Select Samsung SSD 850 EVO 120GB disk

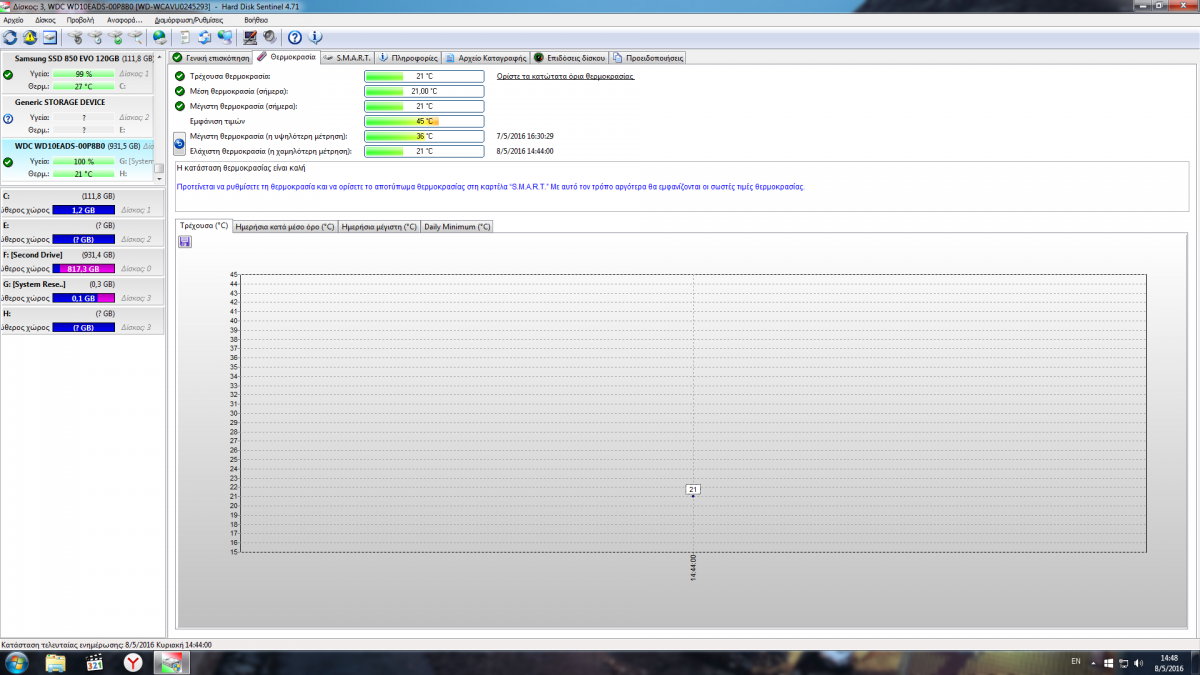pyautogui.click(x=77, y=72)
